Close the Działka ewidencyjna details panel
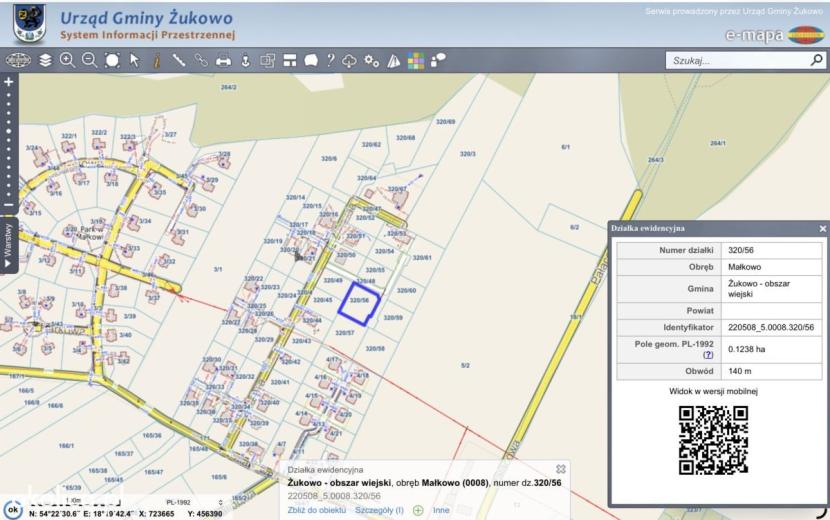The height and width of the screenshot is (520, 830). (x=823, y=229)
